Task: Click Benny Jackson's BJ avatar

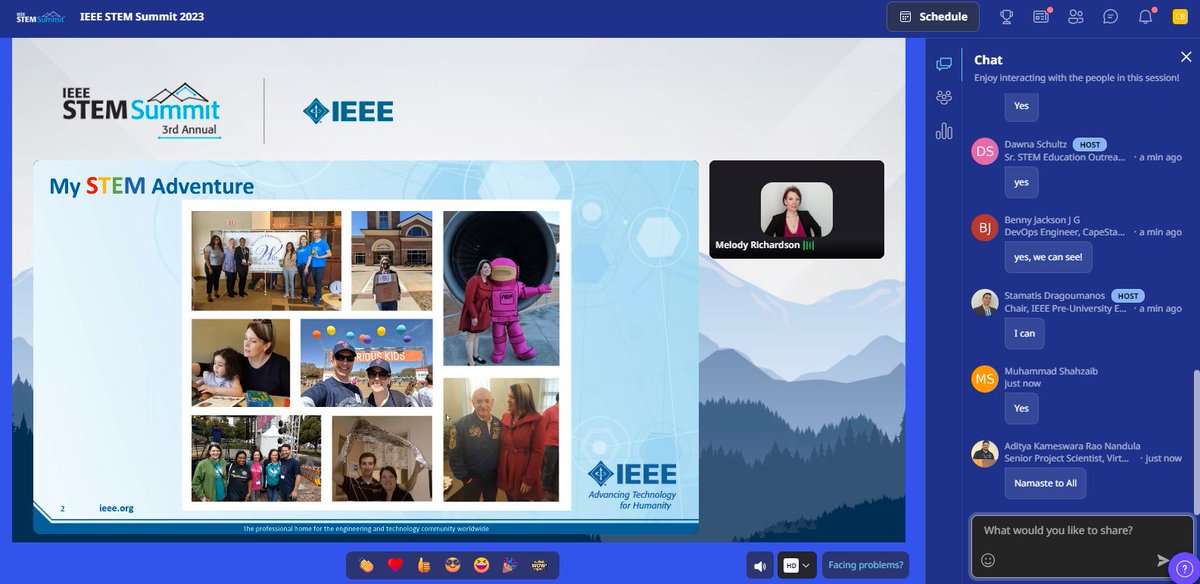Action: tap(985, 227)
